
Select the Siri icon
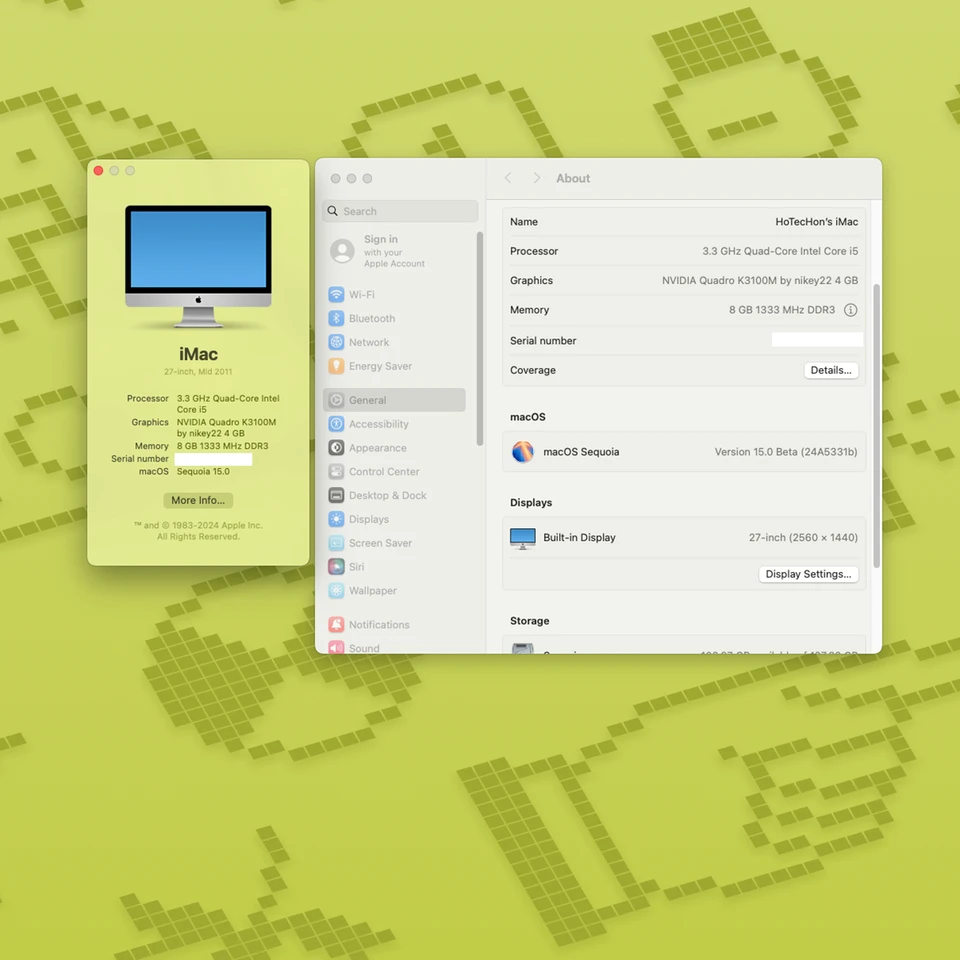(336, 567)
